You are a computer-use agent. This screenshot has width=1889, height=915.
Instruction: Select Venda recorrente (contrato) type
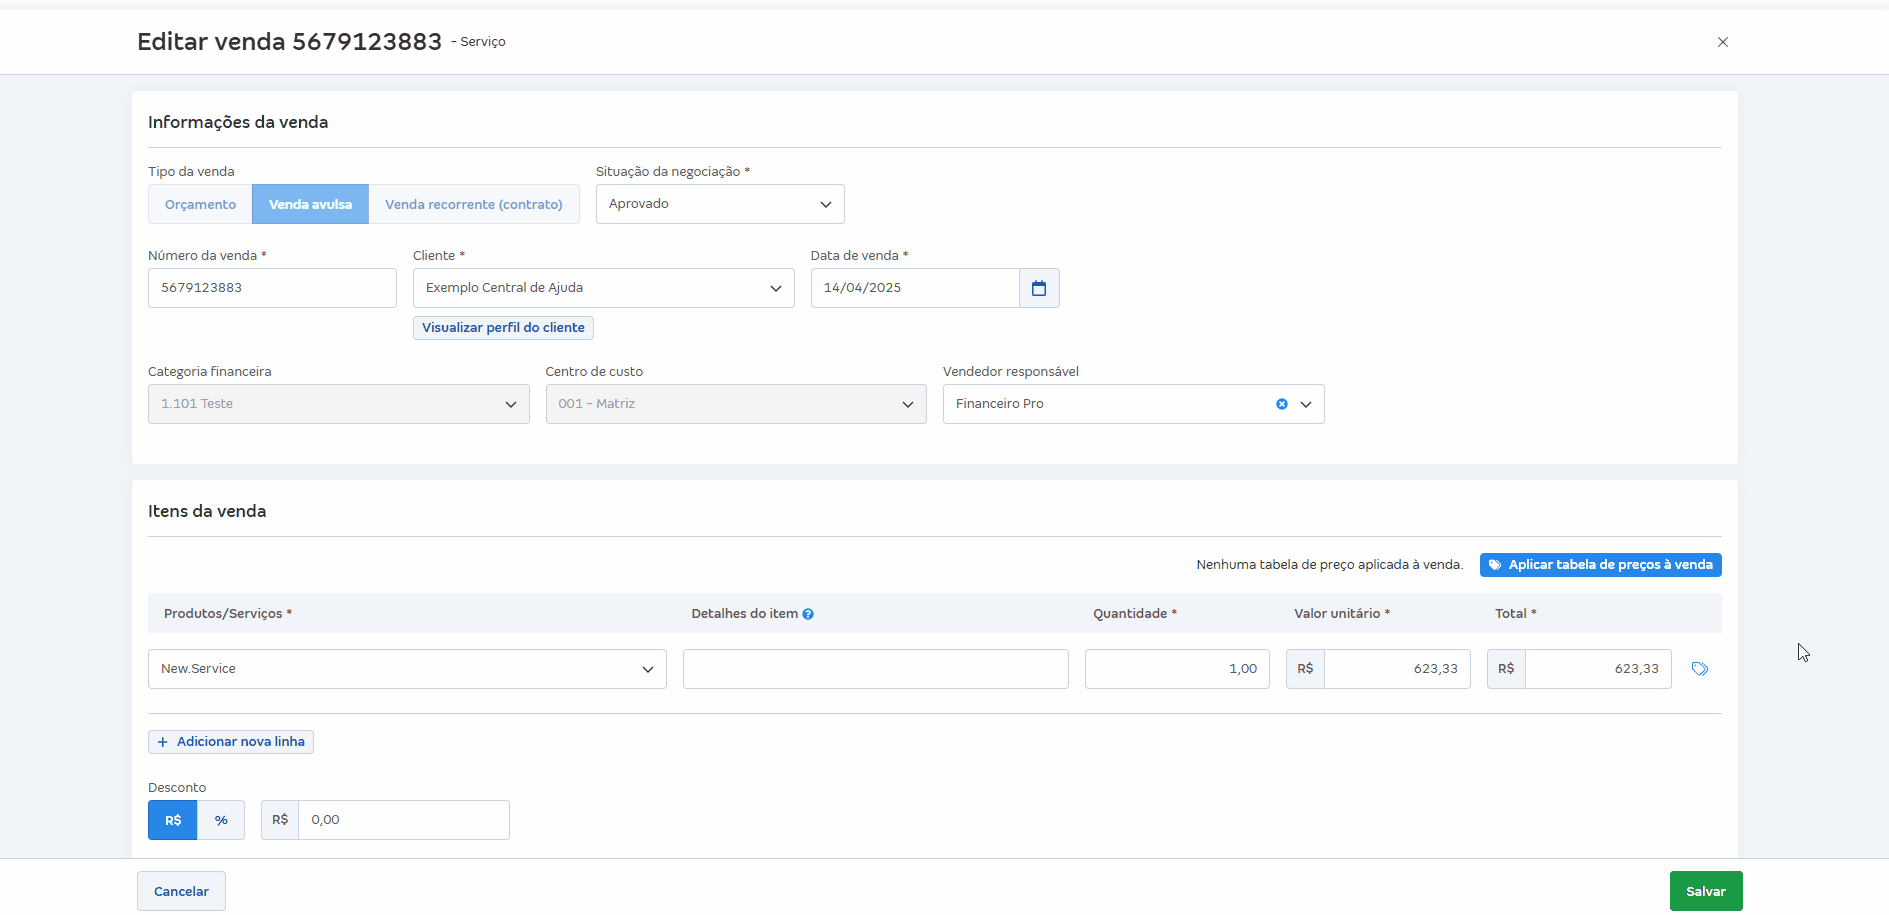pyautogui.click(x=474, y=204)
